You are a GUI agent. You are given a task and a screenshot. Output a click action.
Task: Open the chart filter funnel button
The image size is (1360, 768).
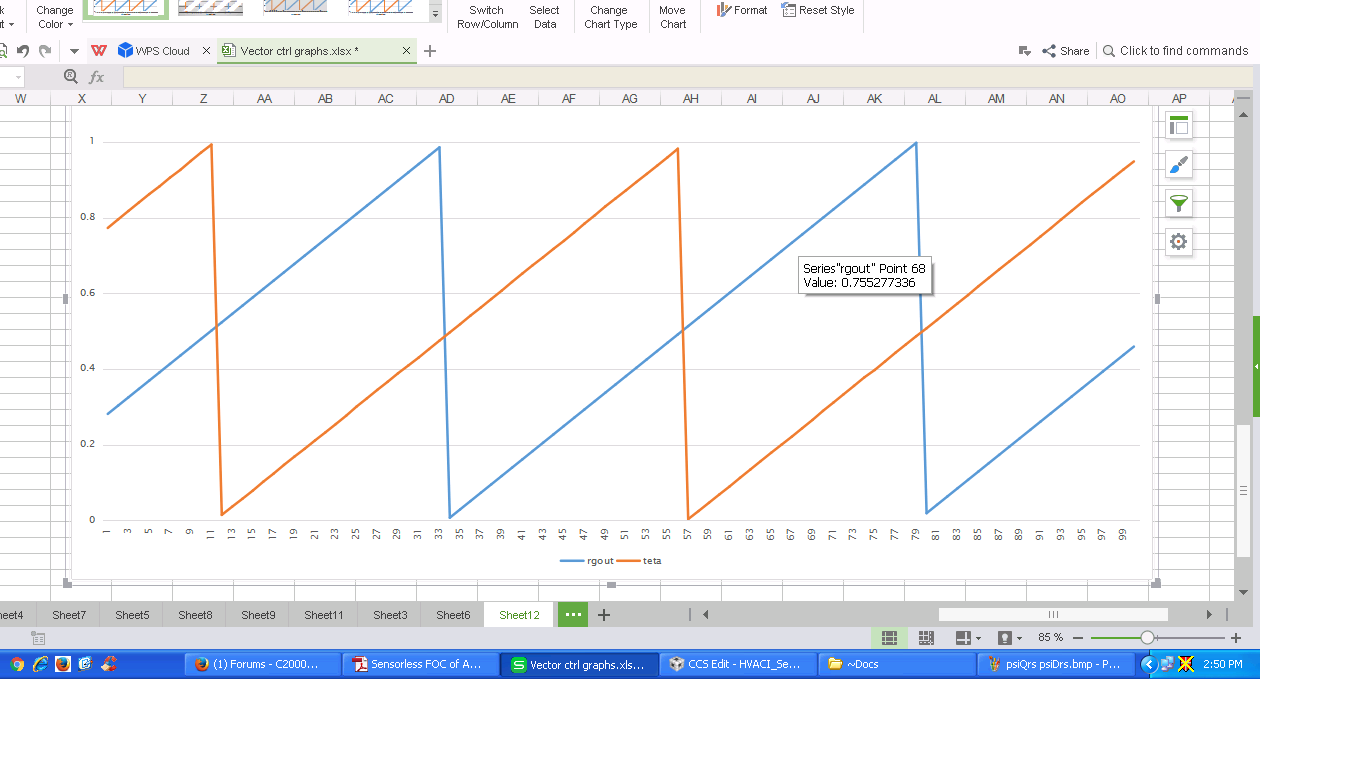point(1179,203)
